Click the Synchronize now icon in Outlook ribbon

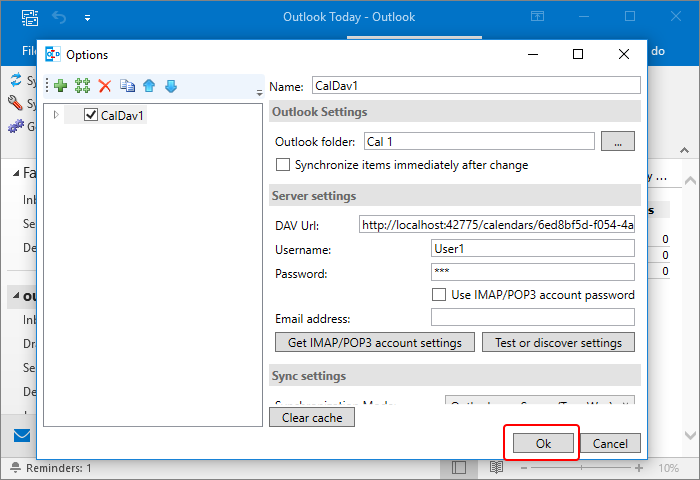coord(16,80)
